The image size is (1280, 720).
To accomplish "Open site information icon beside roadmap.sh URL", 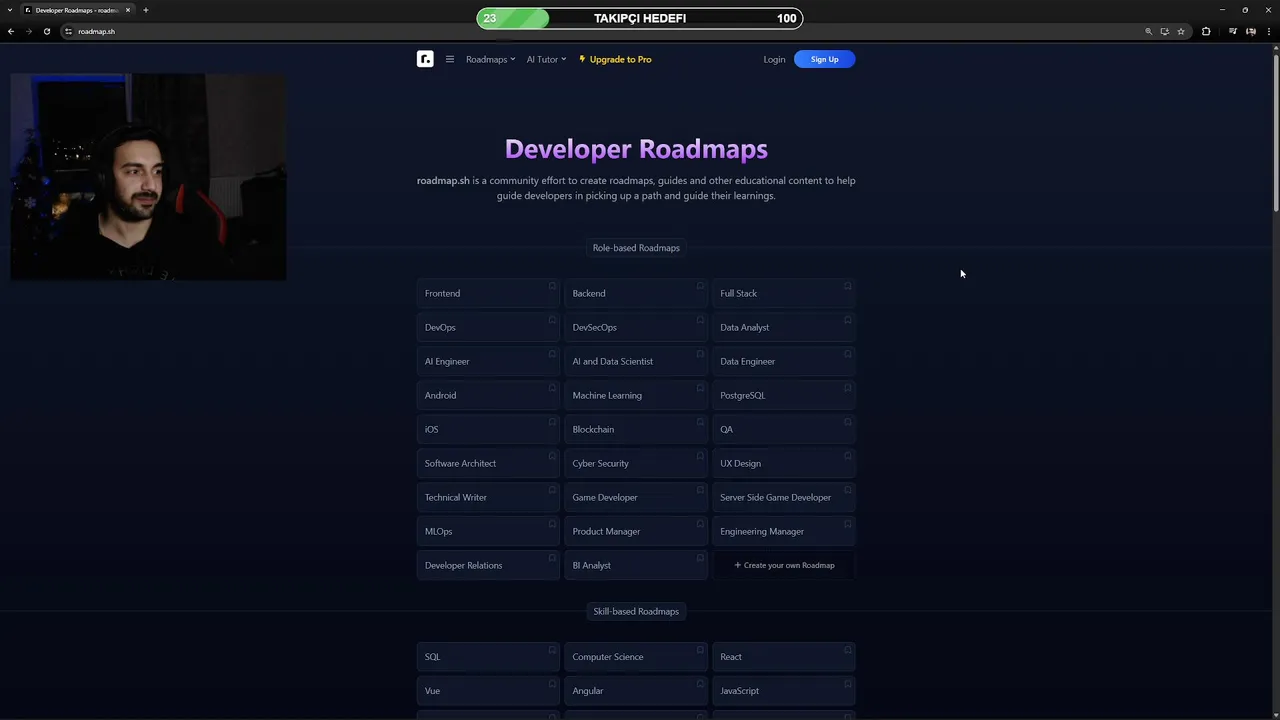I will click(x=68, y=31).
